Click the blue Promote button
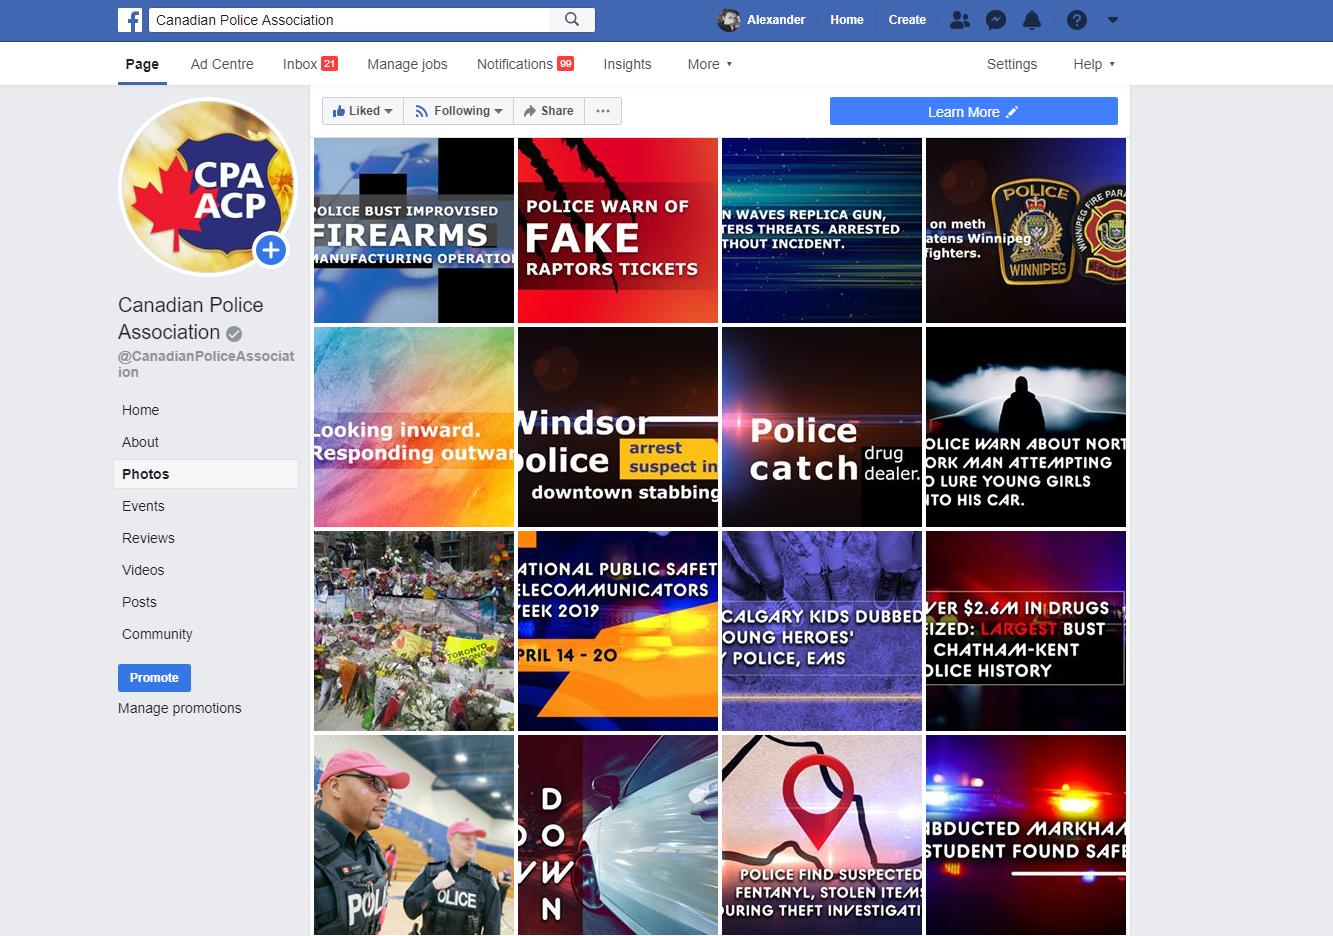 pyautogui.click(x=154, y=678)
